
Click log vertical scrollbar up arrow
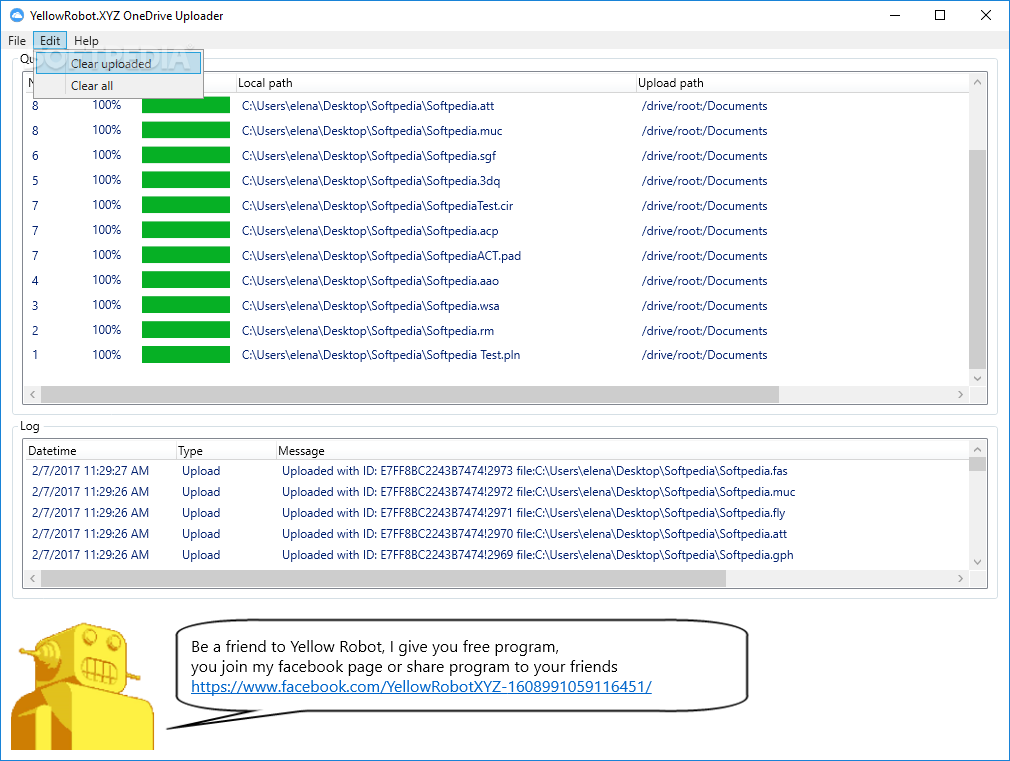point(977,449)
